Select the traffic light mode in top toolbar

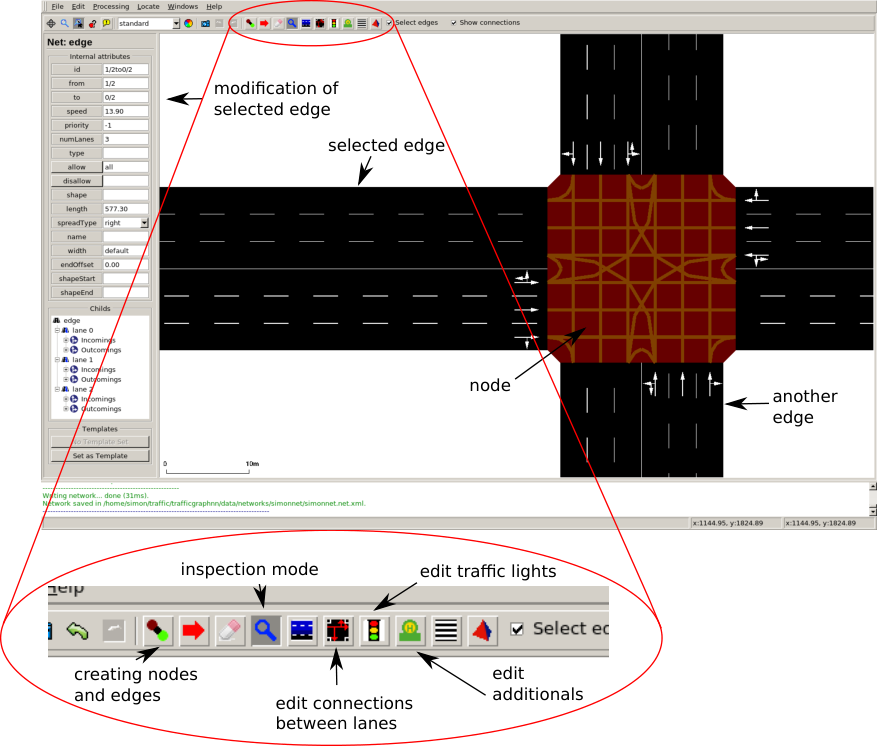click(x=334, y=23)
